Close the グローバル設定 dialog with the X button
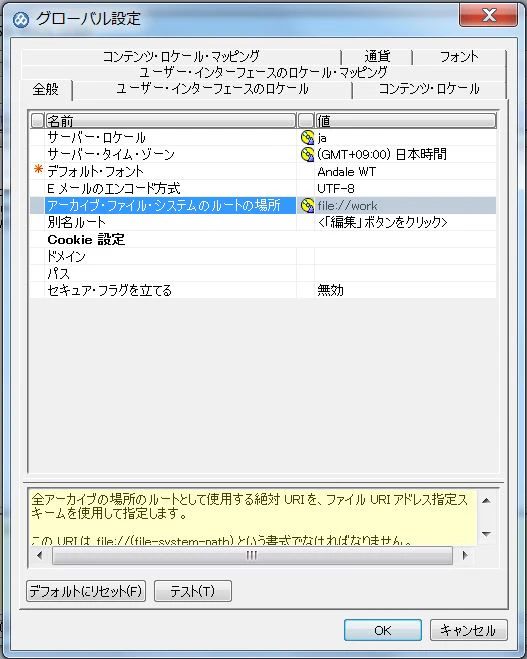The image size is (527, 659). (488, 15)
